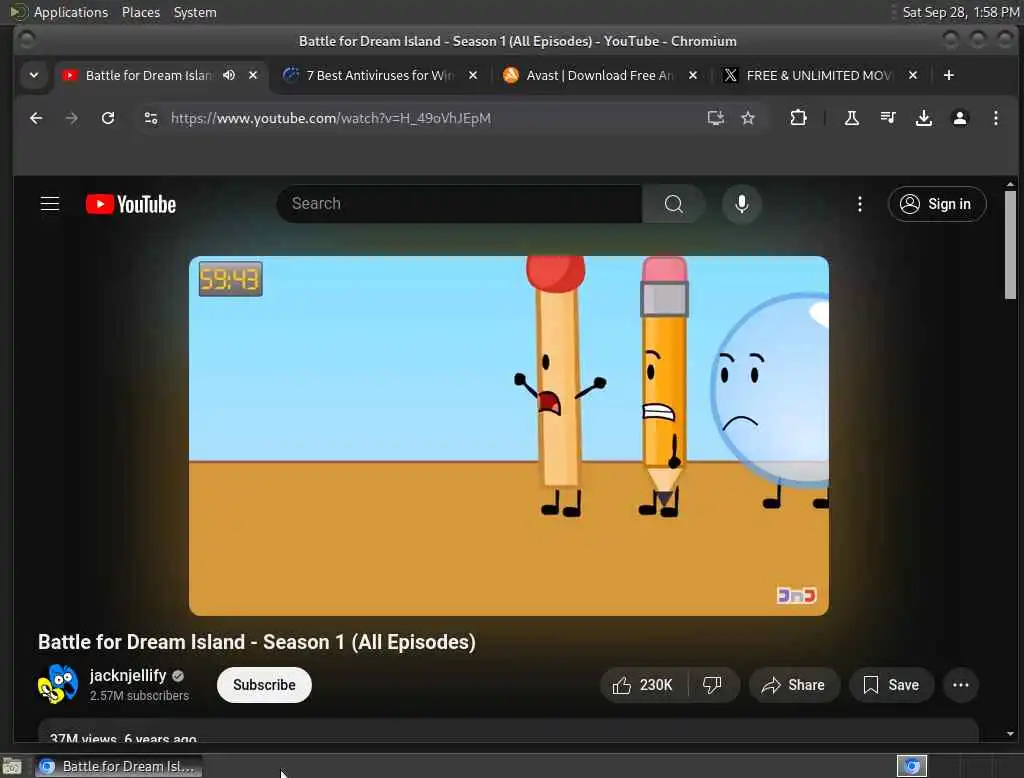Viewport: 1024px width, 778px height.
Task: Mute the Battle for Dream Island tab audio
Action: tap(229, 75)
